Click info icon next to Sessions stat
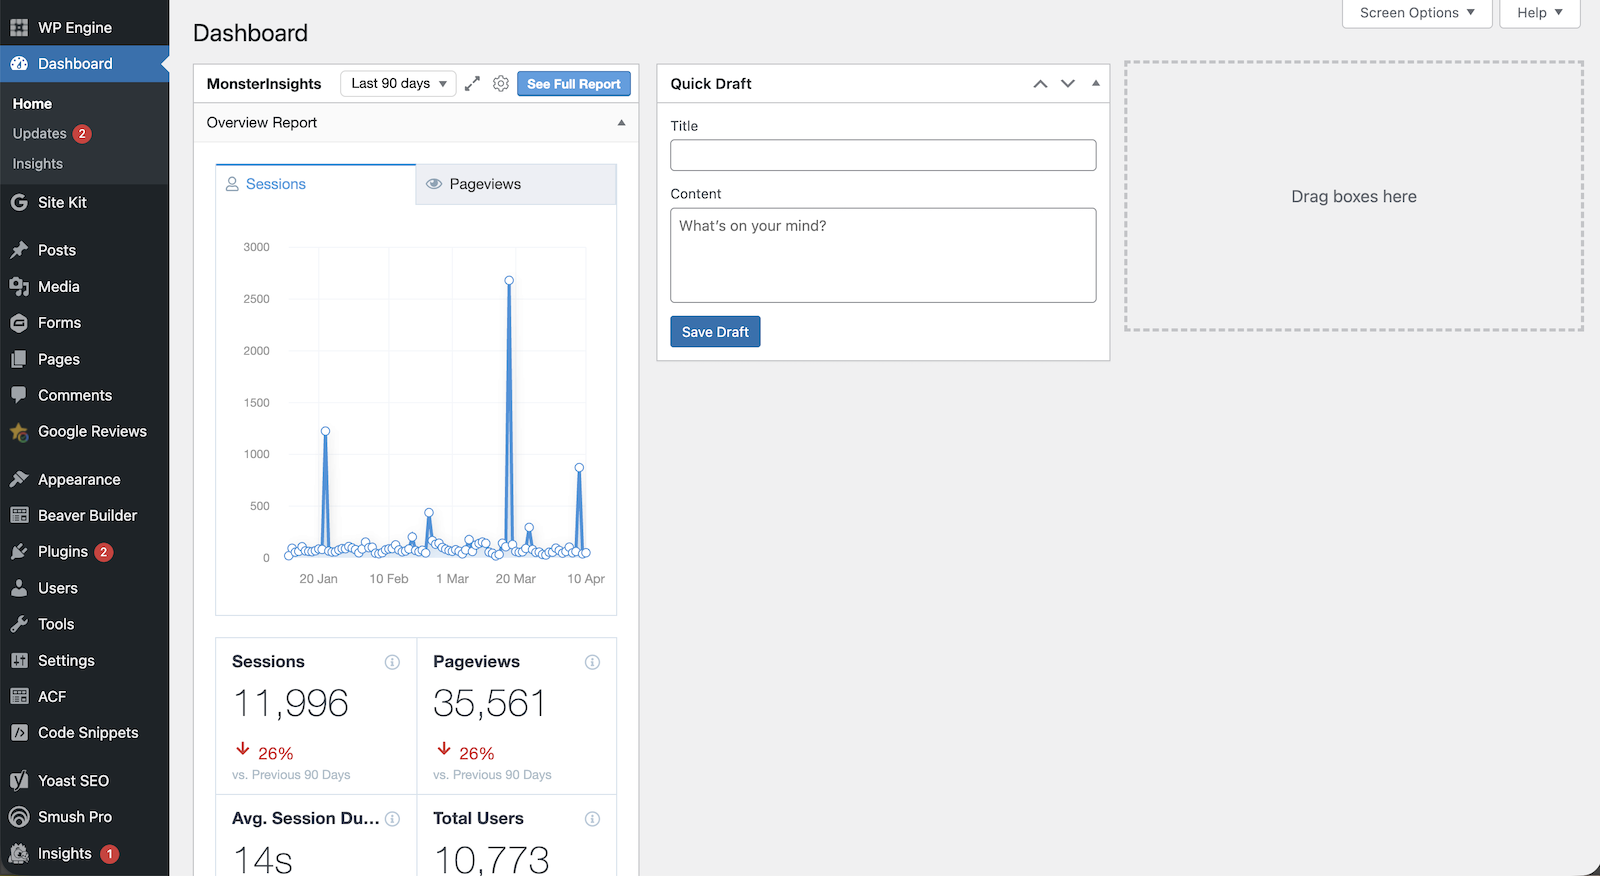This screenshot has height=876, width=1600. point(392,662)
